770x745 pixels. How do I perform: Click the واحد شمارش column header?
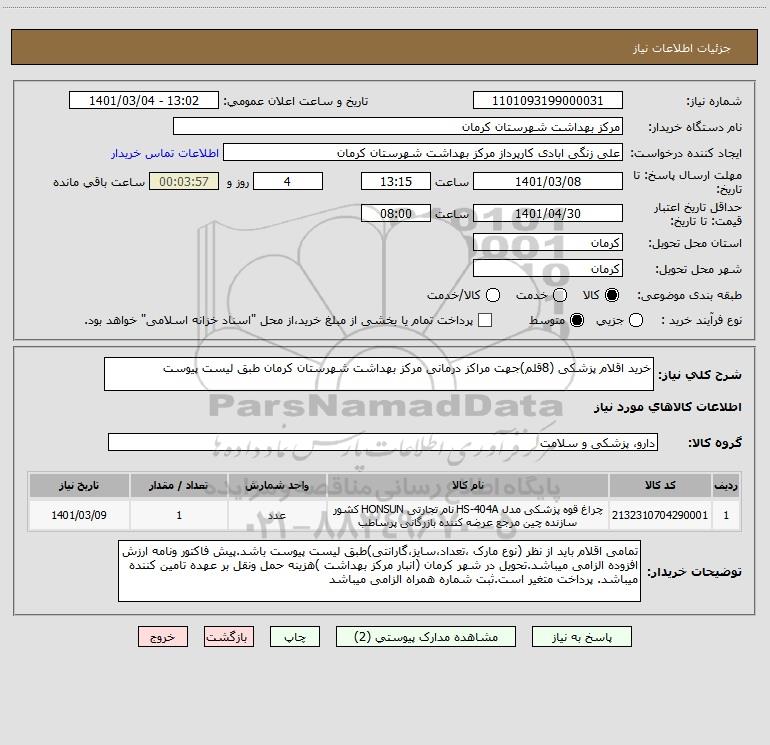[x=277, y=485]
